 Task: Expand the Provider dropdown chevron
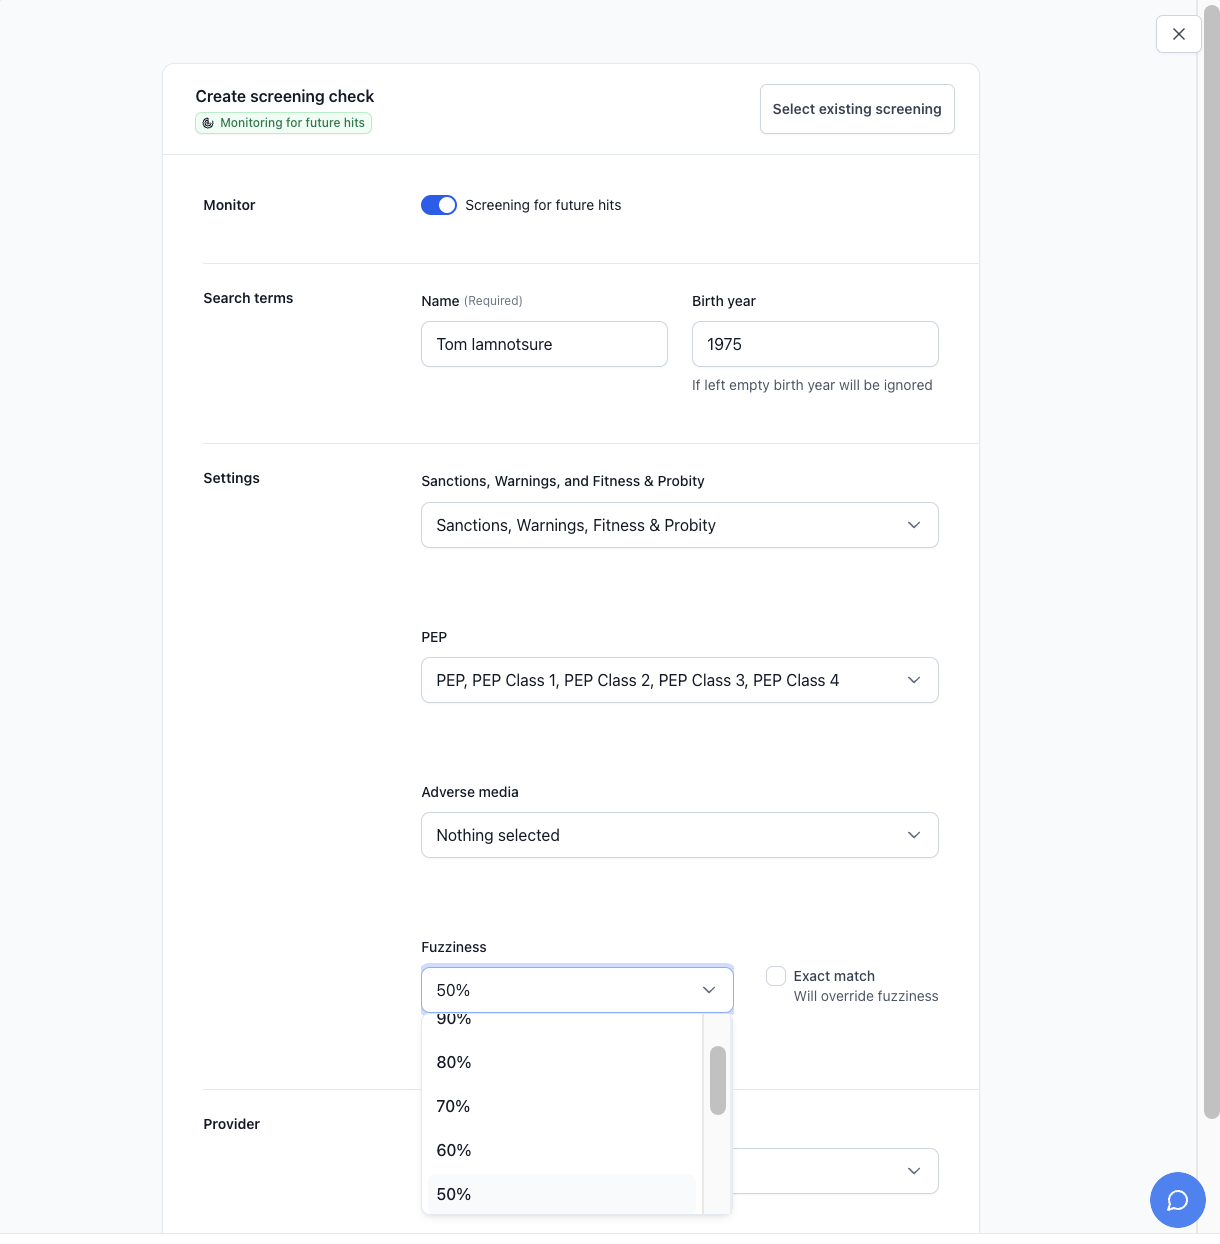[x=914, y=1171]
